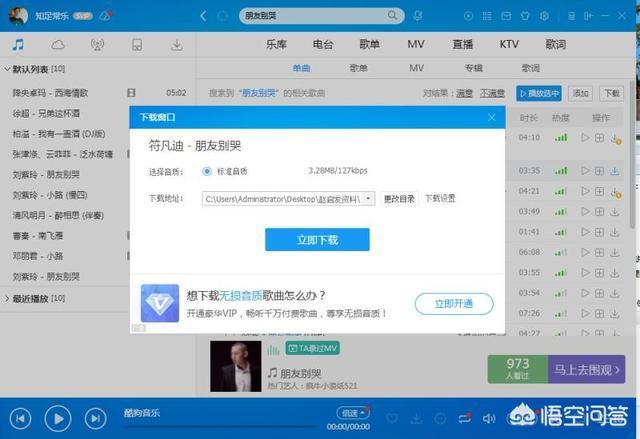Screen dimensions: 640x439
Task: Download the song with duration 01:41
Action: (x=615, y=232)
